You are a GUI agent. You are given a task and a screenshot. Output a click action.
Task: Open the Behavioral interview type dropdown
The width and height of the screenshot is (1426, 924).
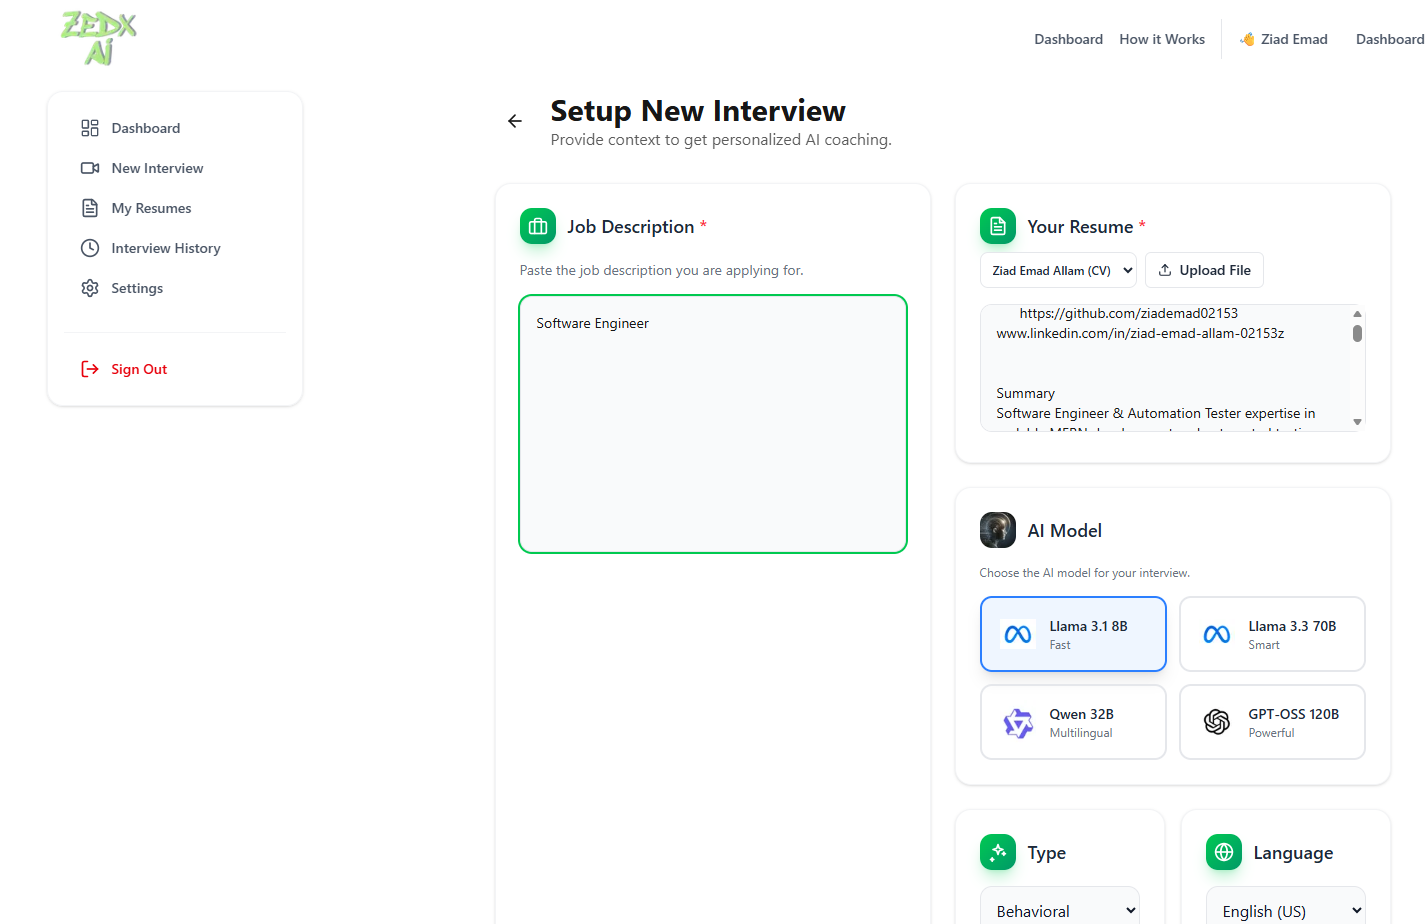point(1060,908)
